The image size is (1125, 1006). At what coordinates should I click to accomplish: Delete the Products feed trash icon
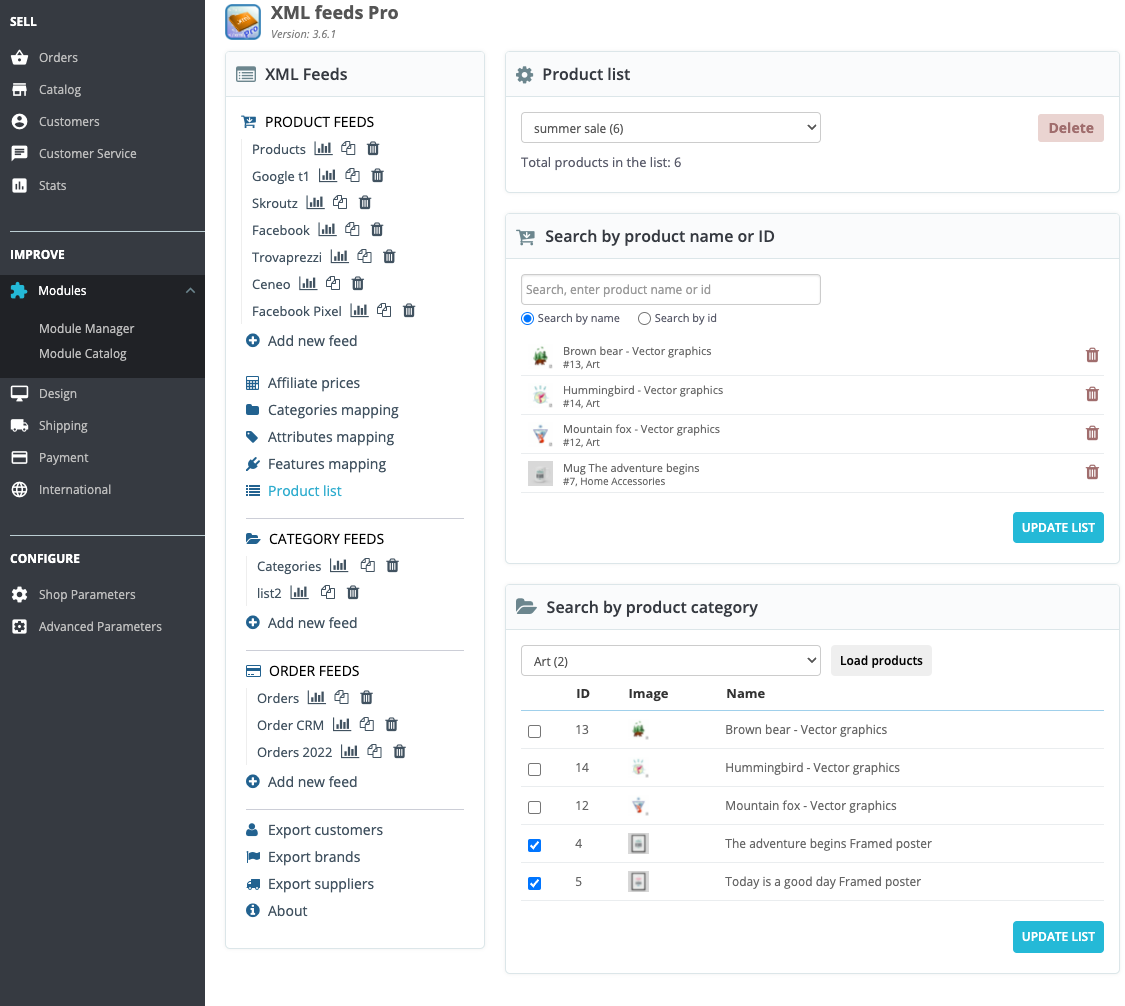pos(373,149)
